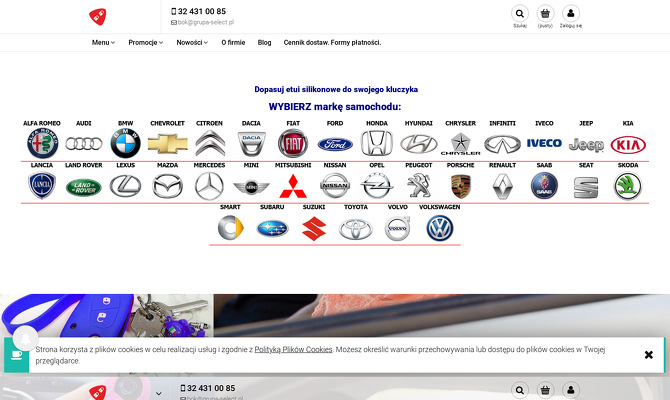Click the Alfa Romeo brand logo
Screen dimensions: 670x400
[x=42, y=144]
